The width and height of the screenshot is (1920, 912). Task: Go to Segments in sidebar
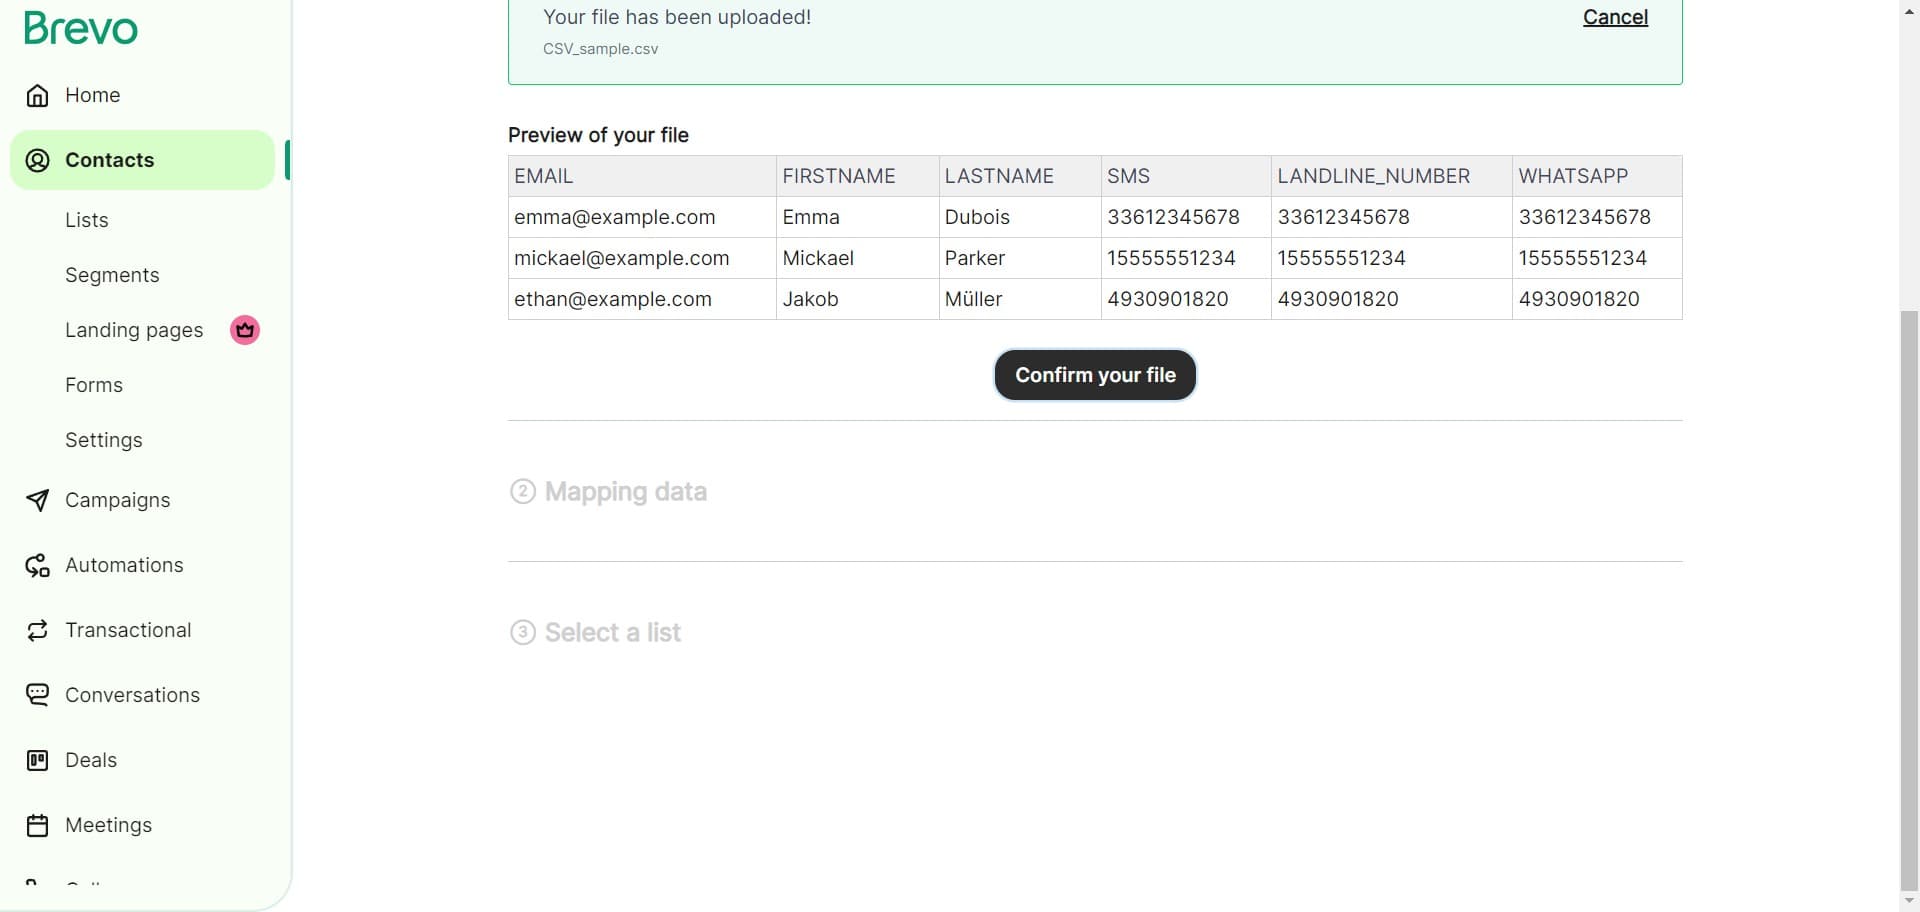click(112, 275)
